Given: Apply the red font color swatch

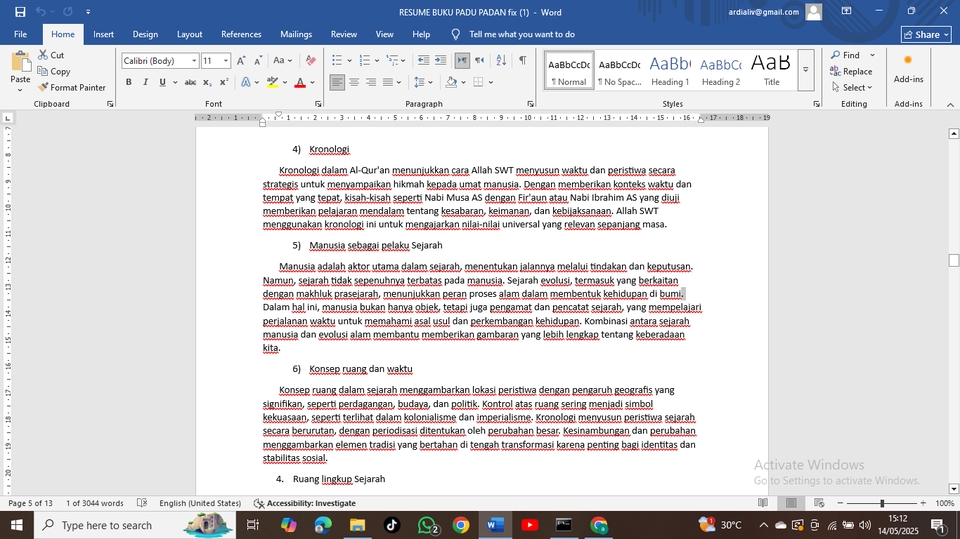Looking at the screenshot, I should pos(300,82).
